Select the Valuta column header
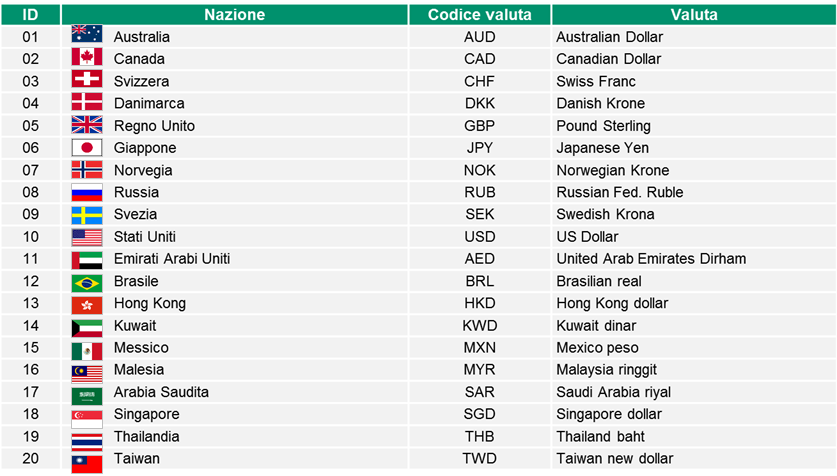837x476 pixels. (694, 14)
